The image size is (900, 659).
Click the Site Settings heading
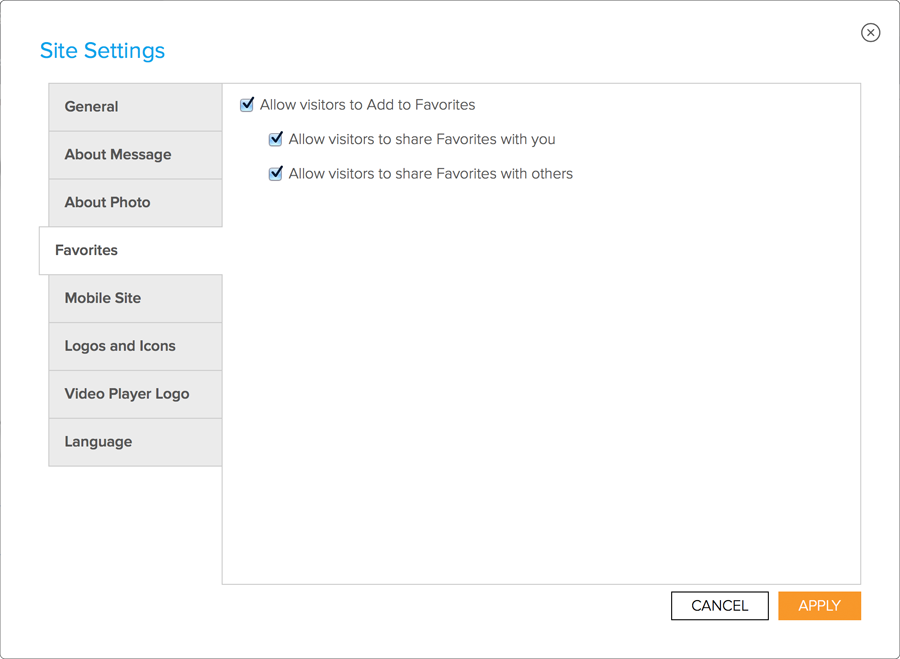[102, 51]
